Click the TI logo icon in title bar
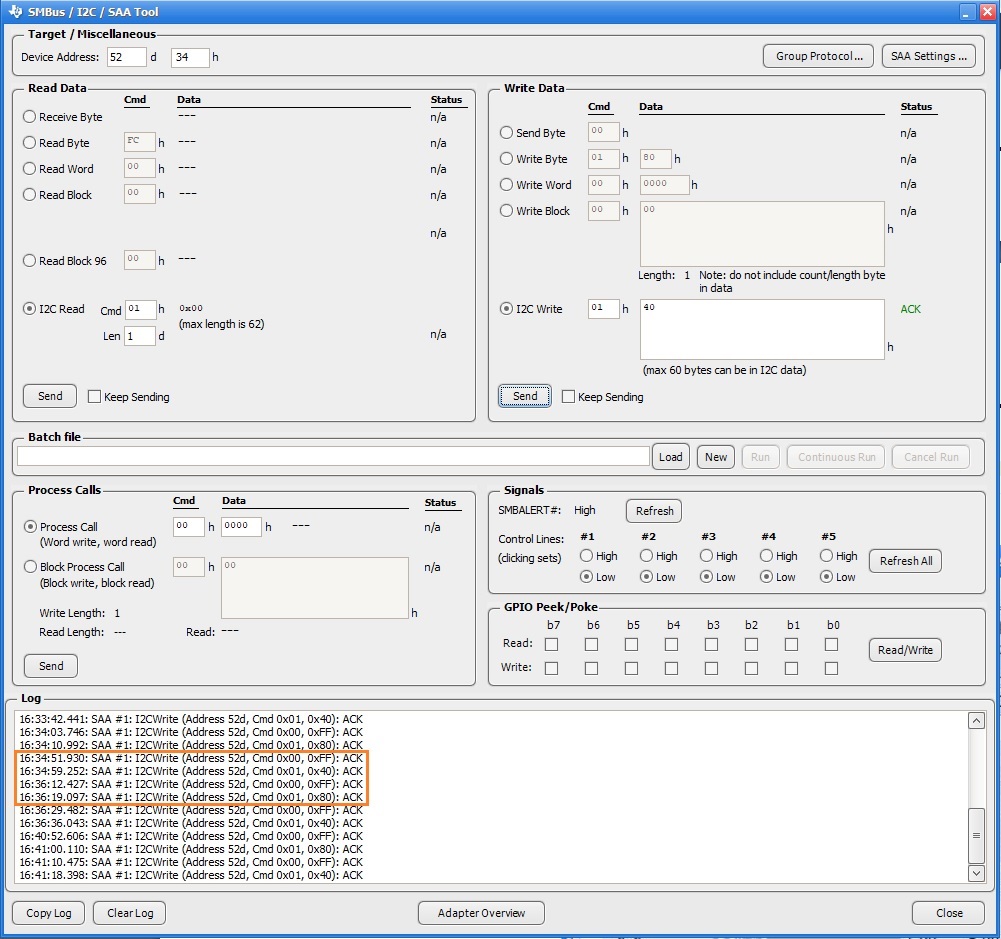This screenshot has width=1001, height=939. (x=15, y=11)
